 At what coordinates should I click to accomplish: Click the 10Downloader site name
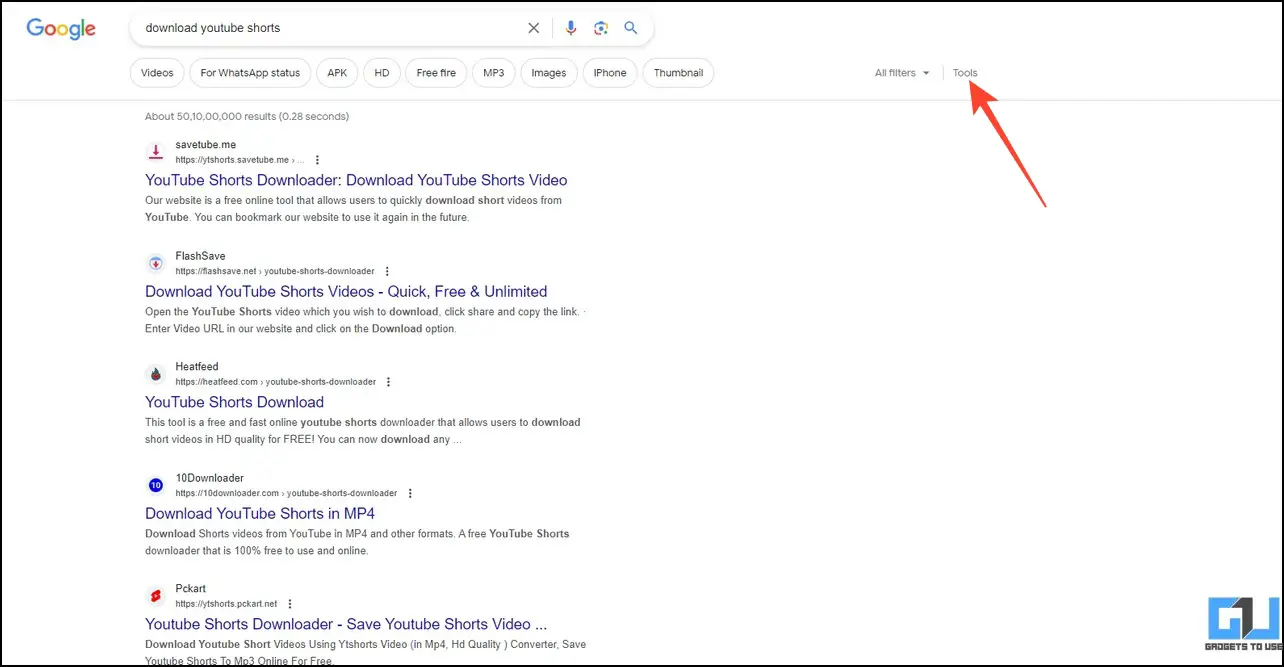(209, 478)
